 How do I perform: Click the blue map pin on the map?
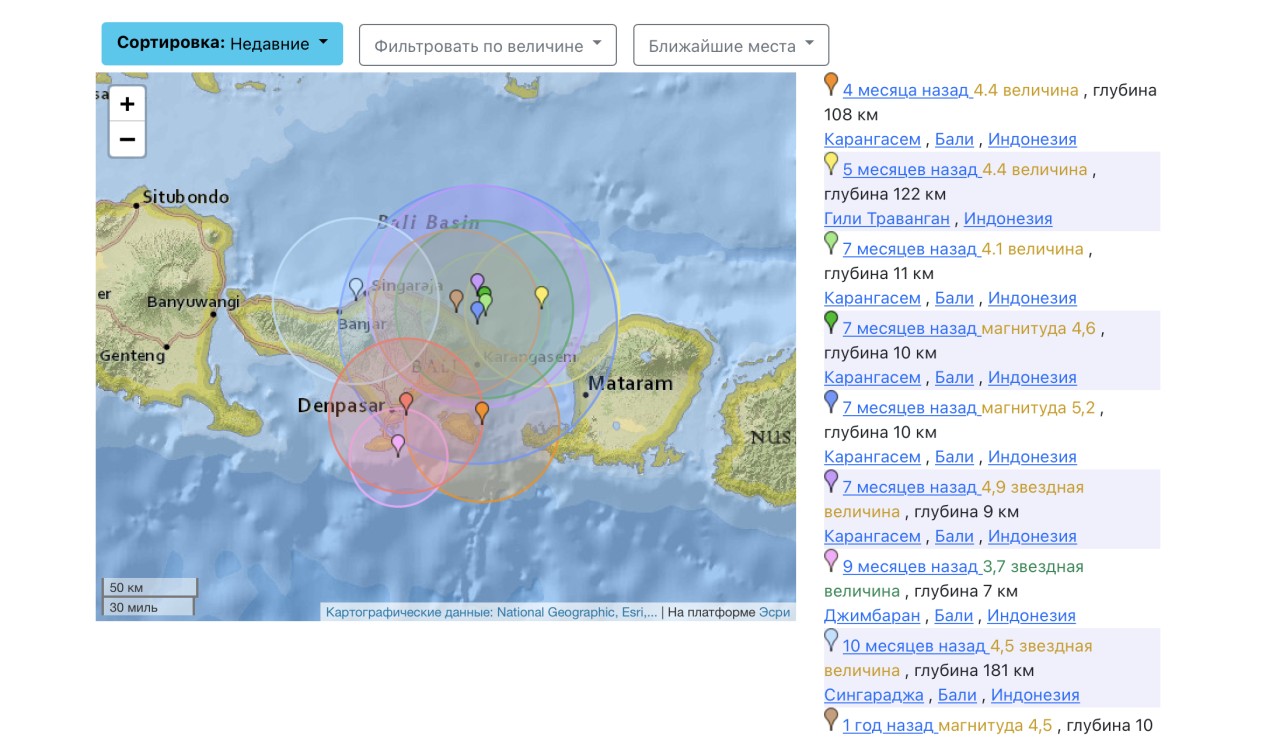click(x=477, y=312)
